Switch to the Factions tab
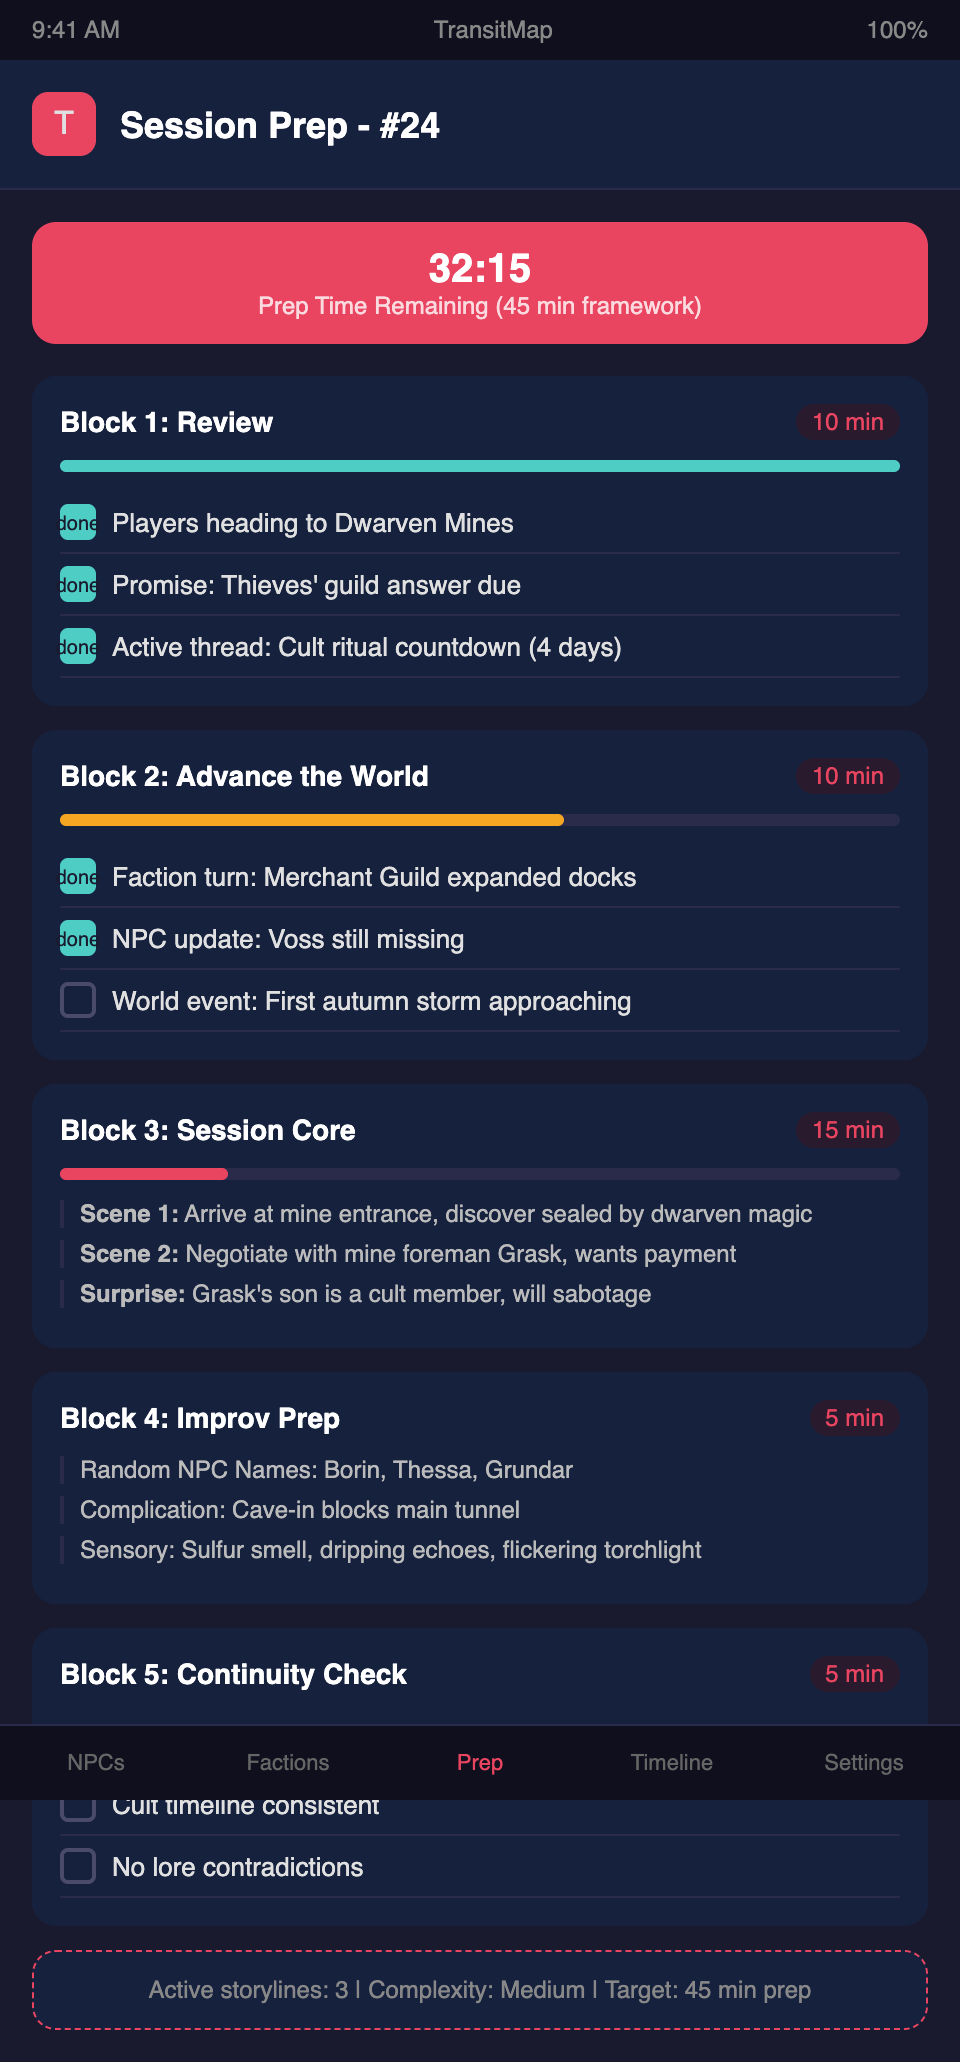This screenshot has width=960, height=2062. point(288,1763)
